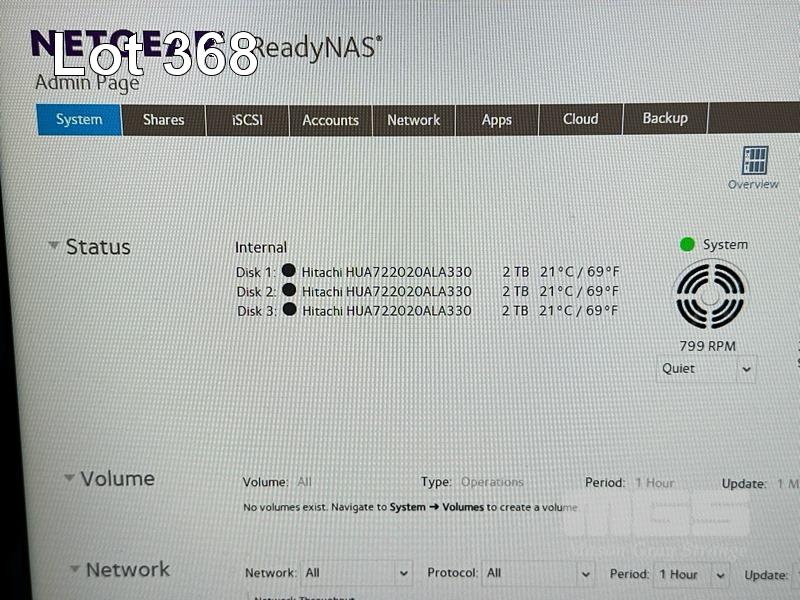Collapse the Status section
This screenshot has height=600, width=800.
tap(54, 246)
